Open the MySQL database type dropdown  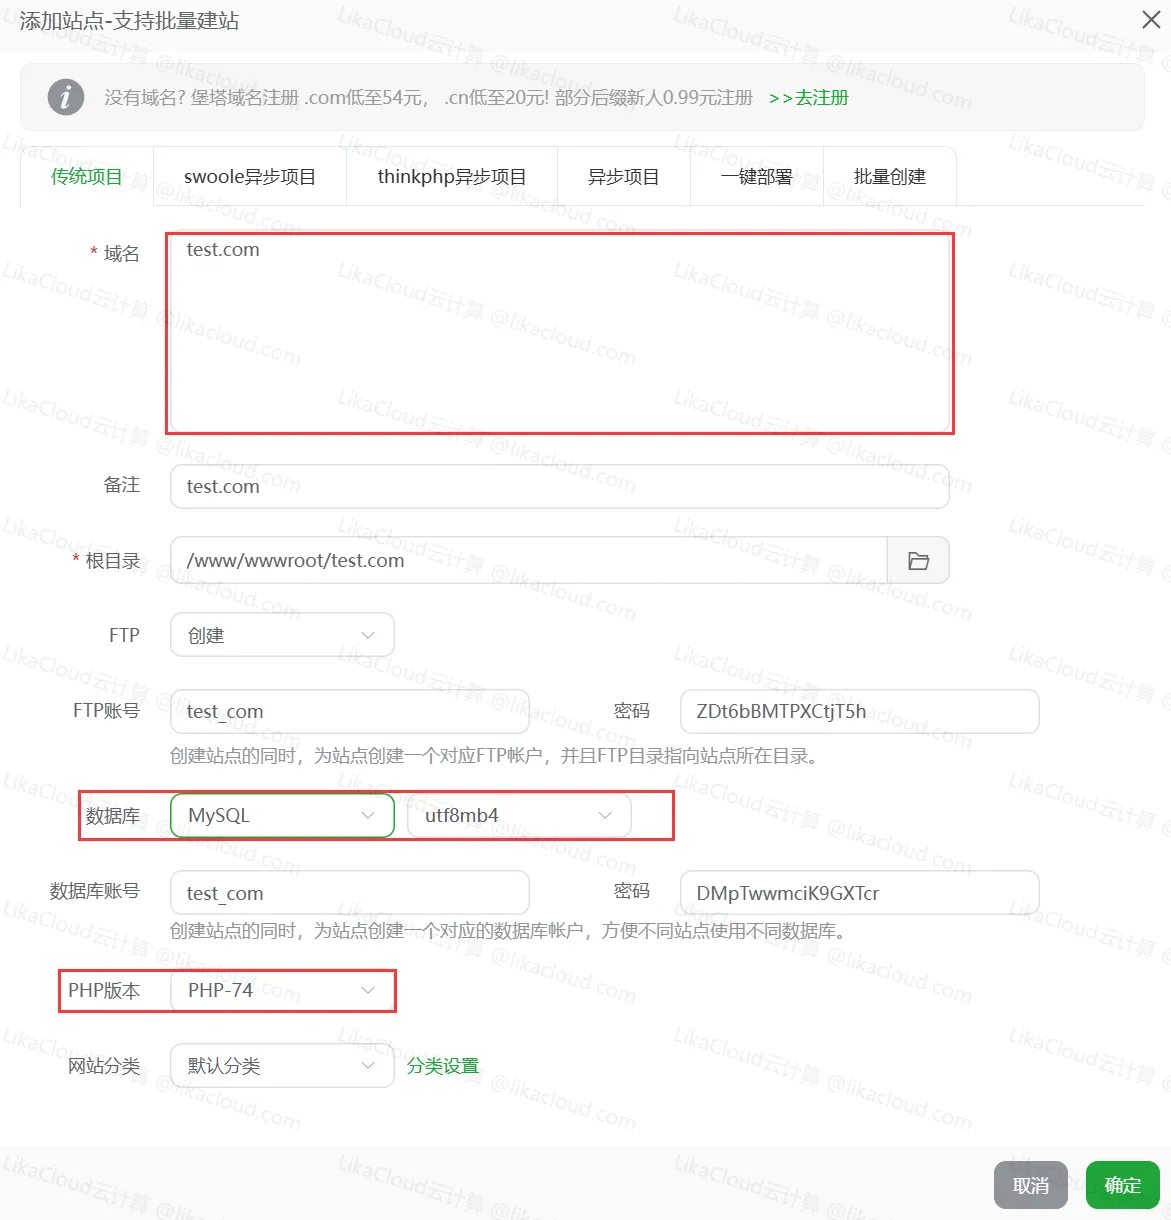click(x=281, y=815)
